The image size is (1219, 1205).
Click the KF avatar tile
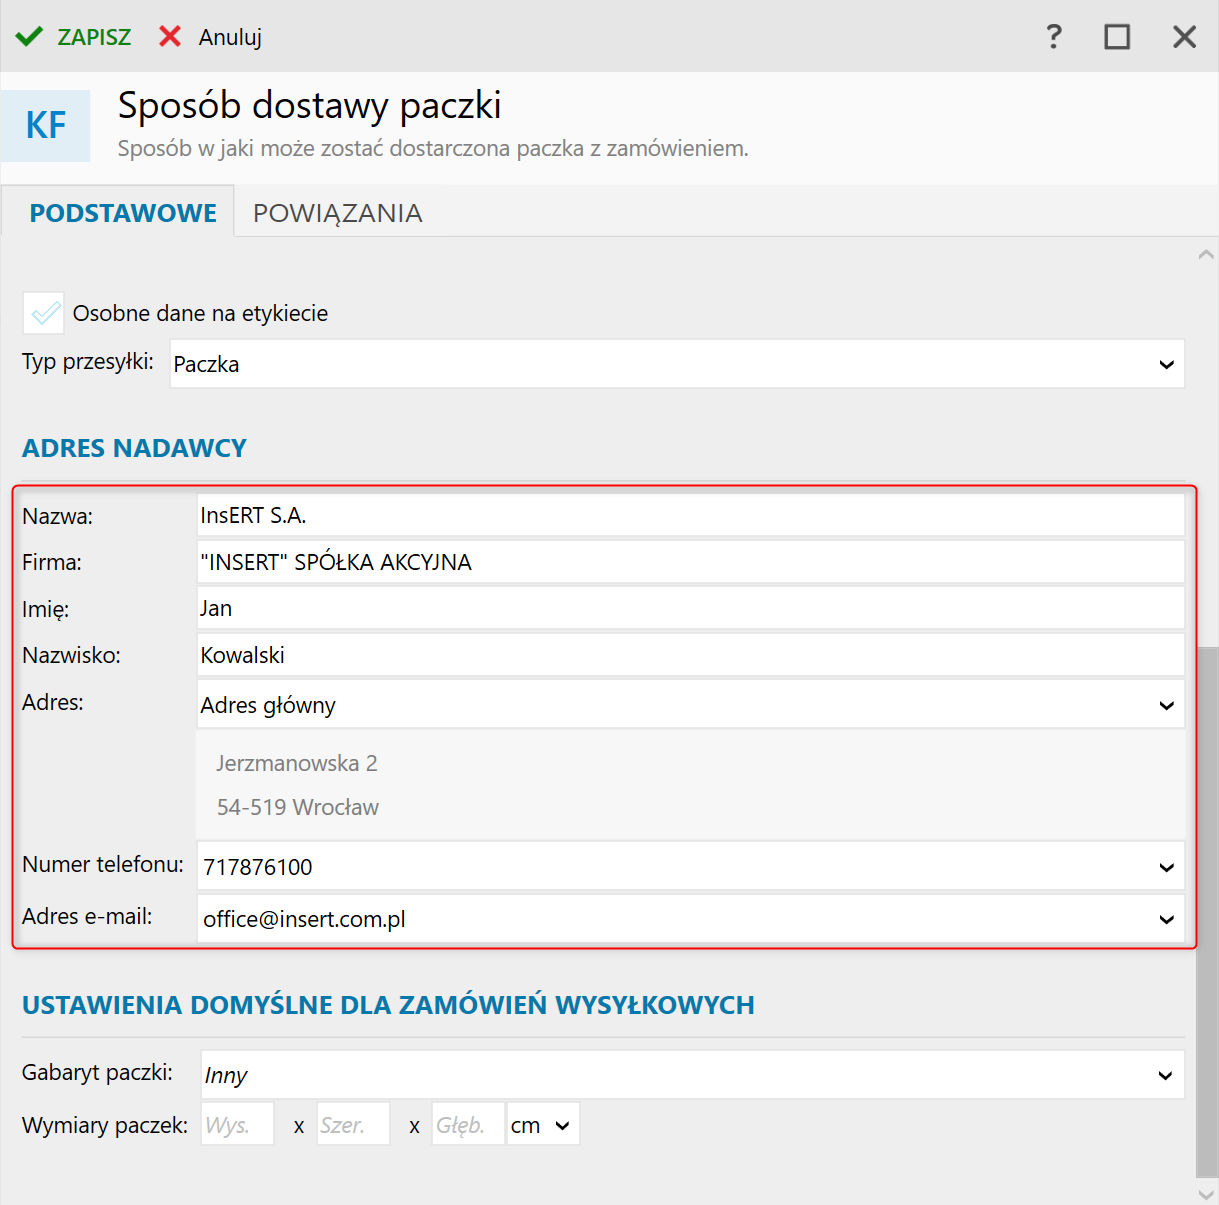pos(46,126)
